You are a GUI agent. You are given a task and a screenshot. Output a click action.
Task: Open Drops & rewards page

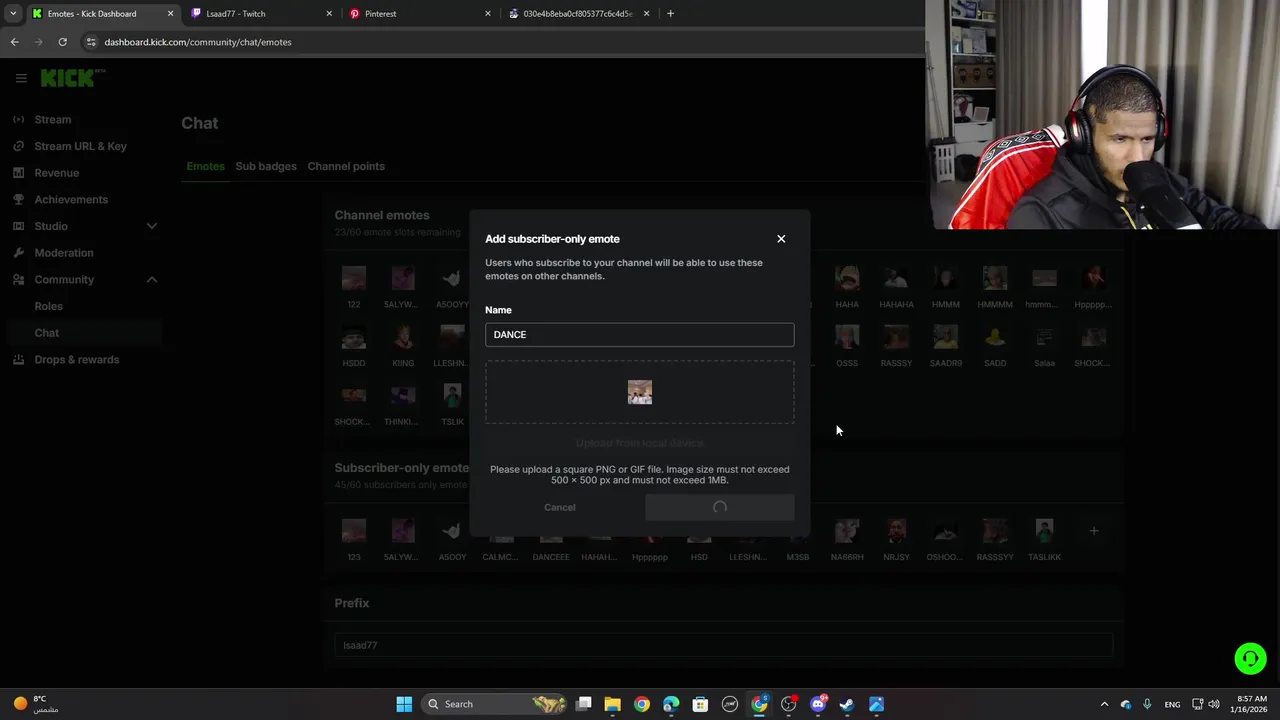coord(77,360)
